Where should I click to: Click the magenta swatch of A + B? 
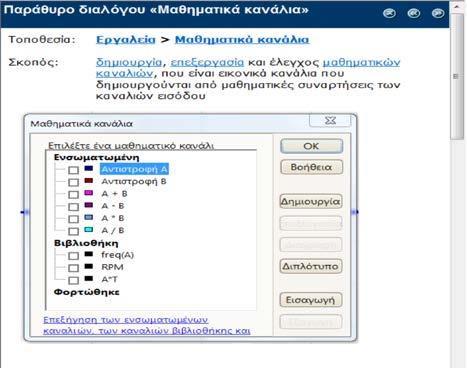coord(88,193)
